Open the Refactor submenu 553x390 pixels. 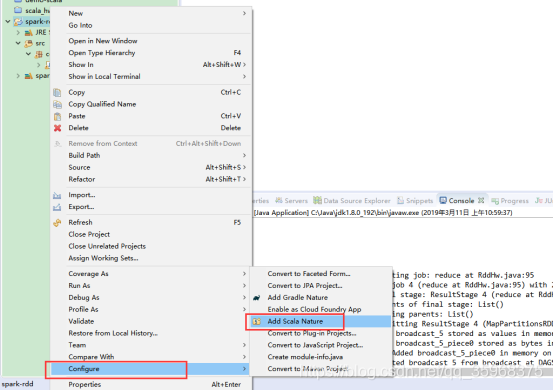pos(152,179)
